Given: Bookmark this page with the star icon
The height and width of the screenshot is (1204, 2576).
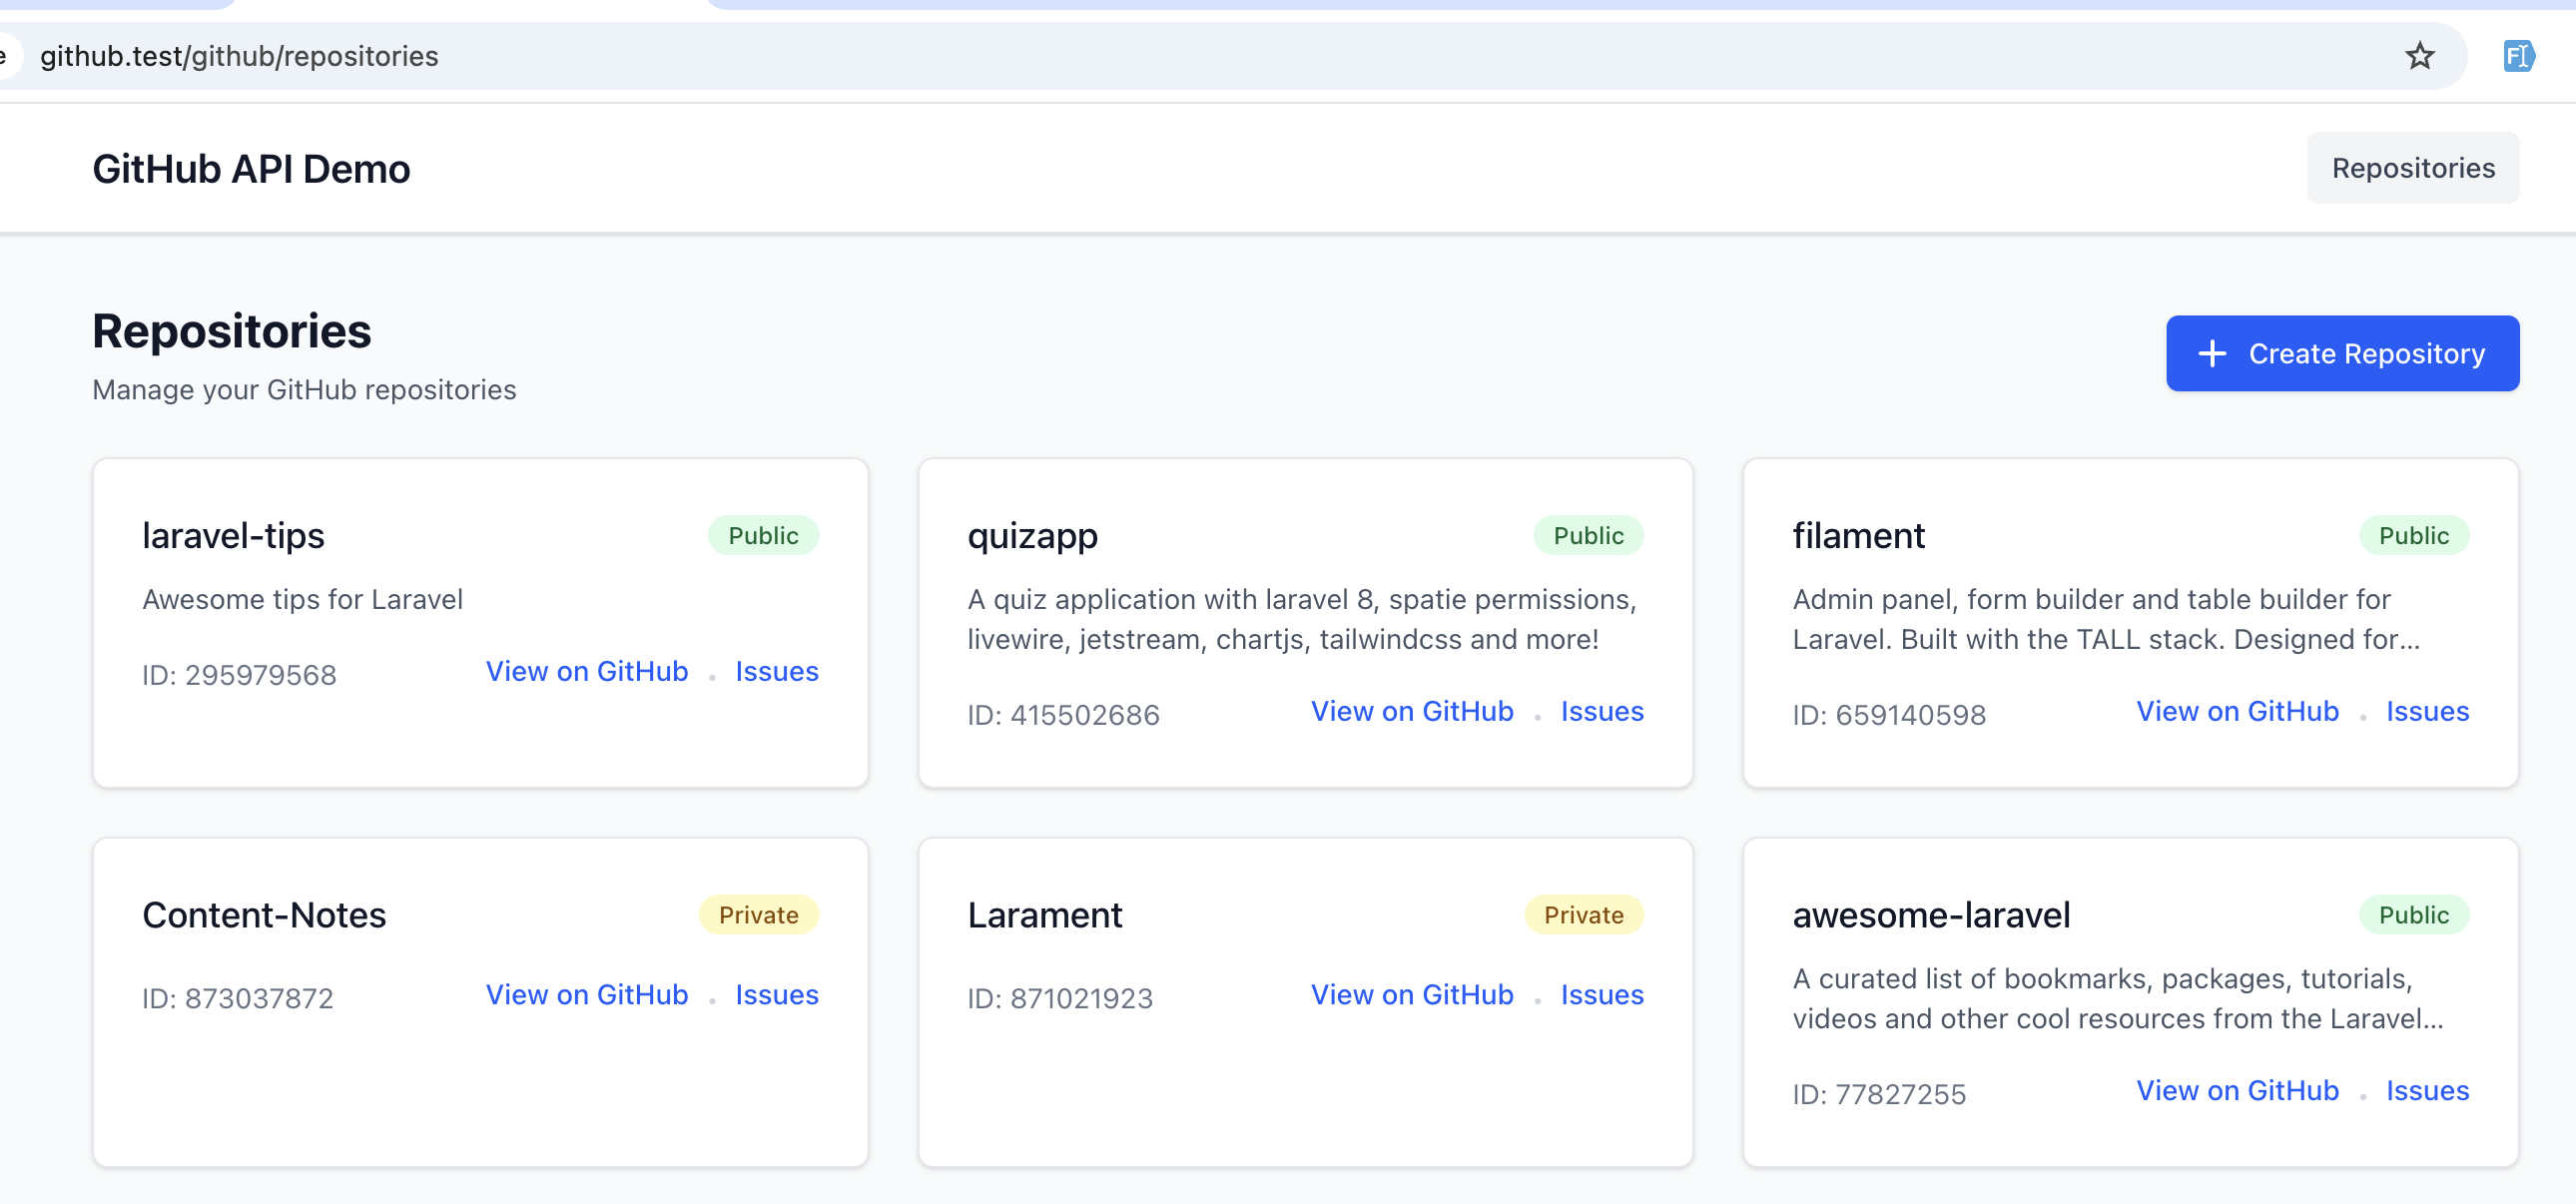Looking at the screenshot, I should [2419, 56].
